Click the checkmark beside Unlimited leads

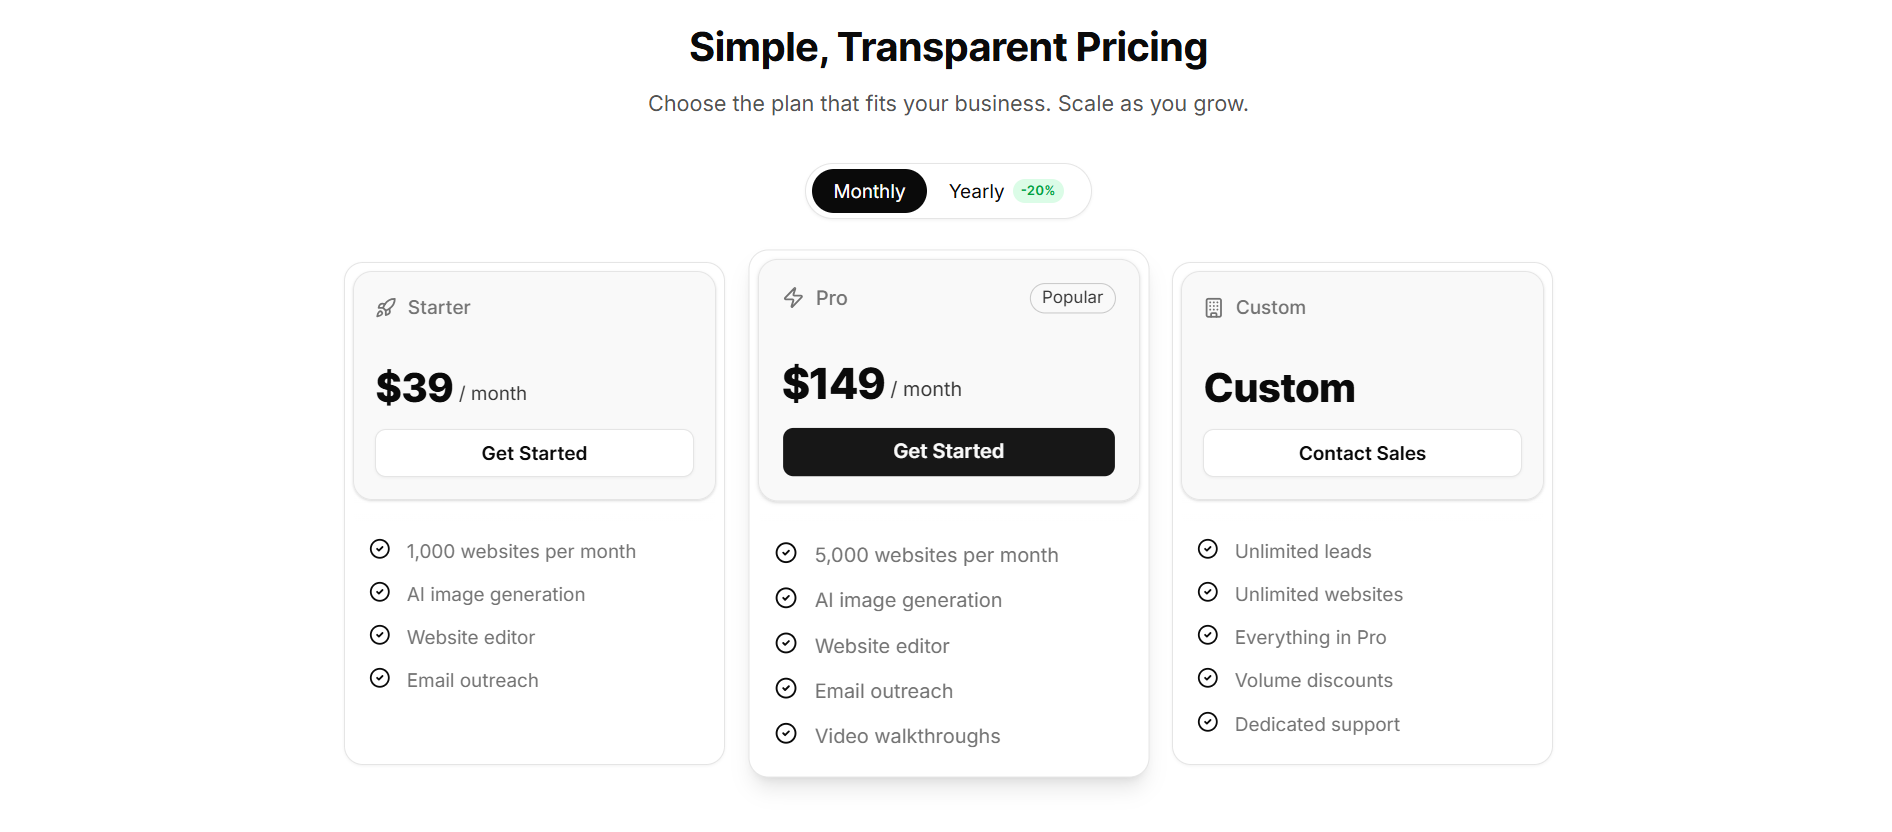tap(1208, 549)
